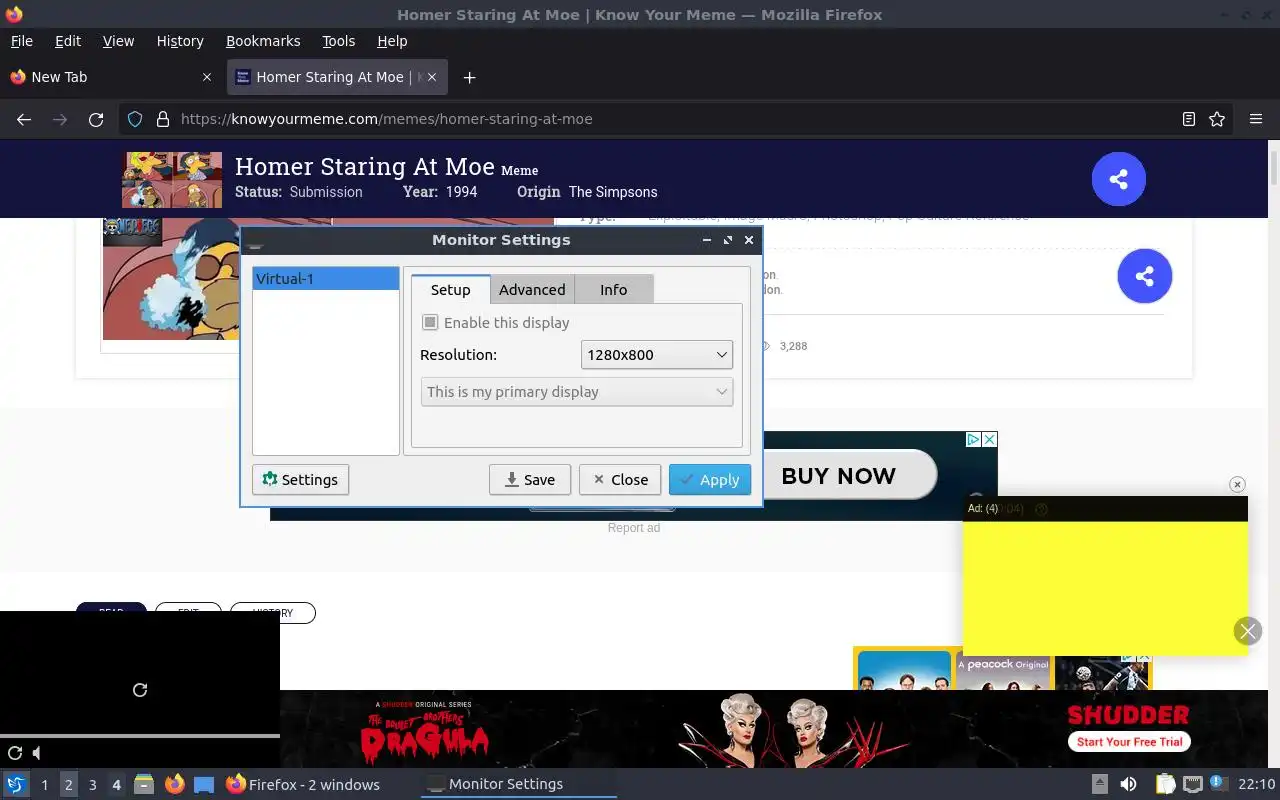Replay the video with reload icon in player
1280x800 pixels.
(x=140, y=690)
